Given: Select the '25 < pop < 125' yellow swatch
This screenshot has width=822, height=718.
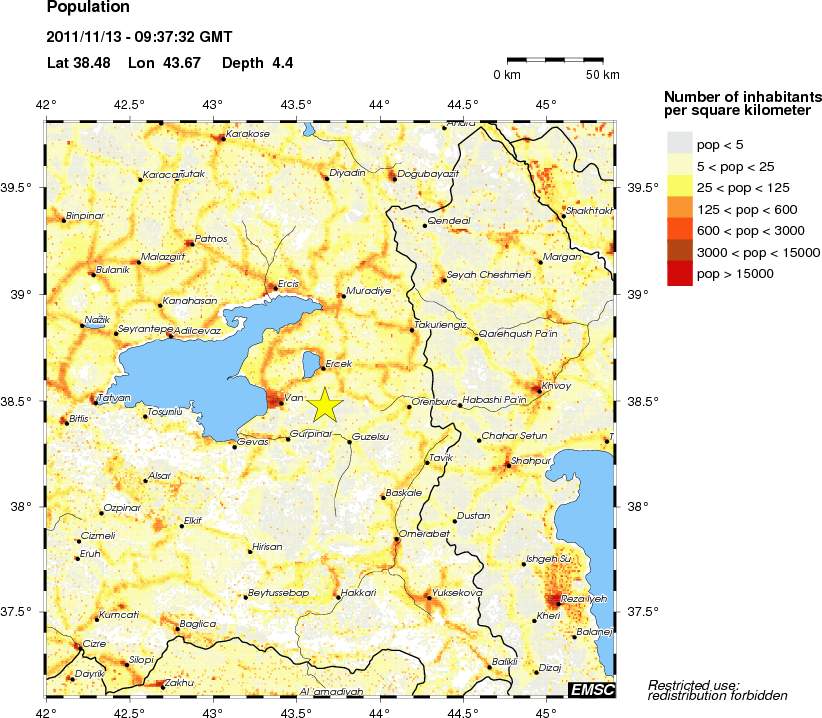Looking at the screenshot, I should point(679,187).
